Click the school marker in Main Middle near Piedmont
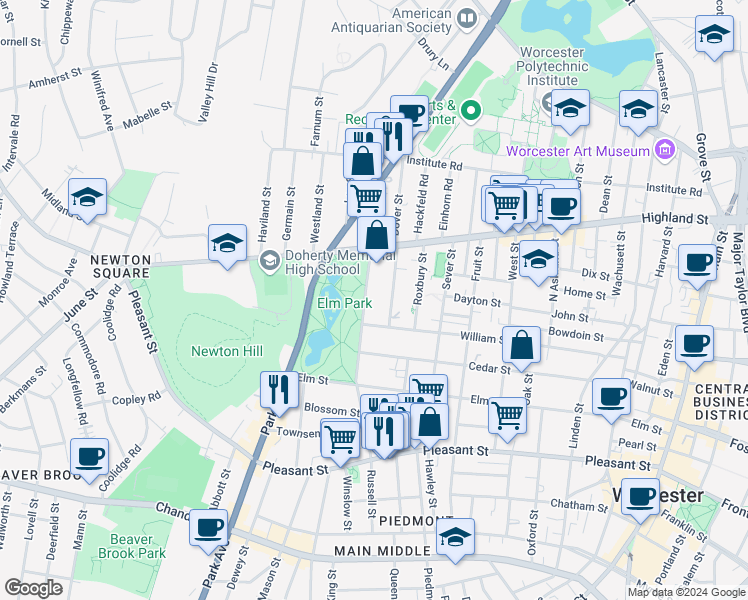The image size is (748, 600). [x=456, y=540]
